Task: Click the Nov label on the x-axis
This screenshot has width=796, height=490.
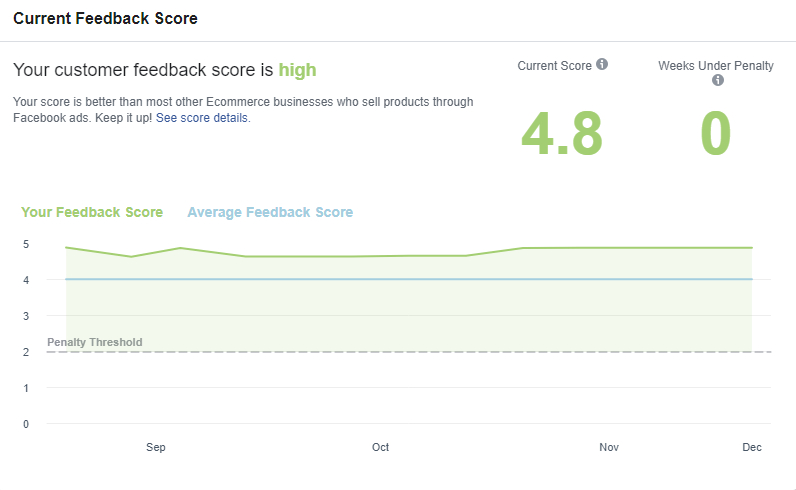Action: pyautogui.click(x=608, y=447)
